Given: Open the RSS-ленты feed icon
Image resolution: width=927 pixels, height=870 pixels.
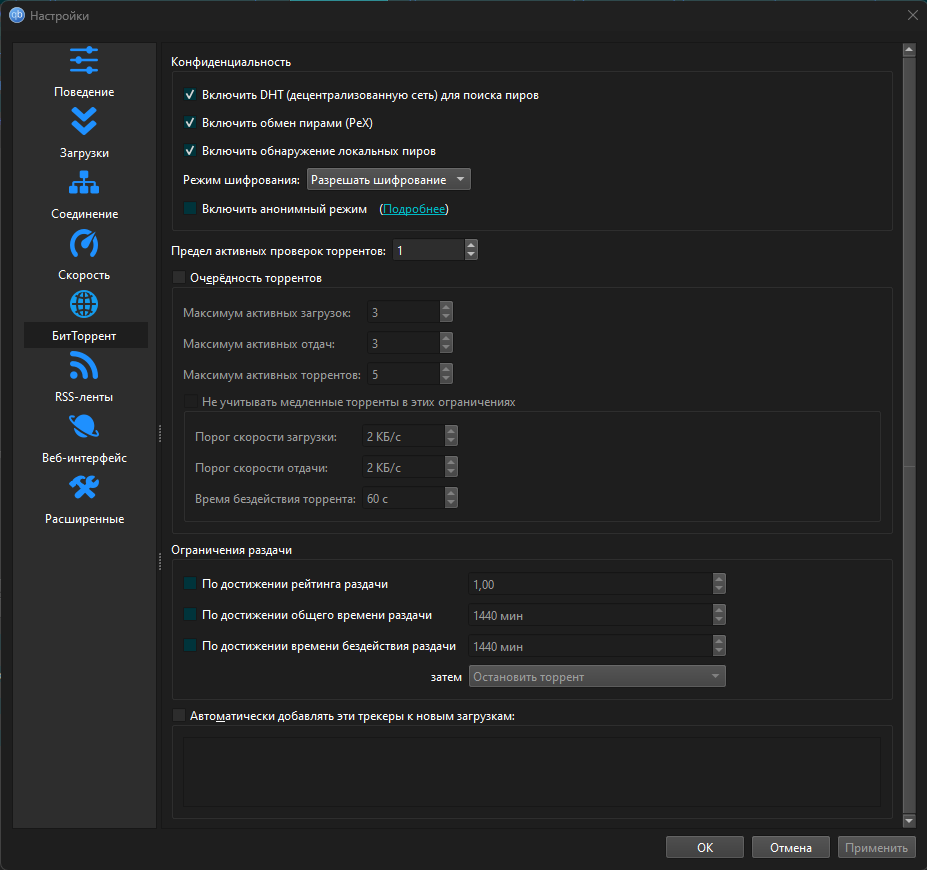Looking at the screenshot, I should click(x=84, y=365).
